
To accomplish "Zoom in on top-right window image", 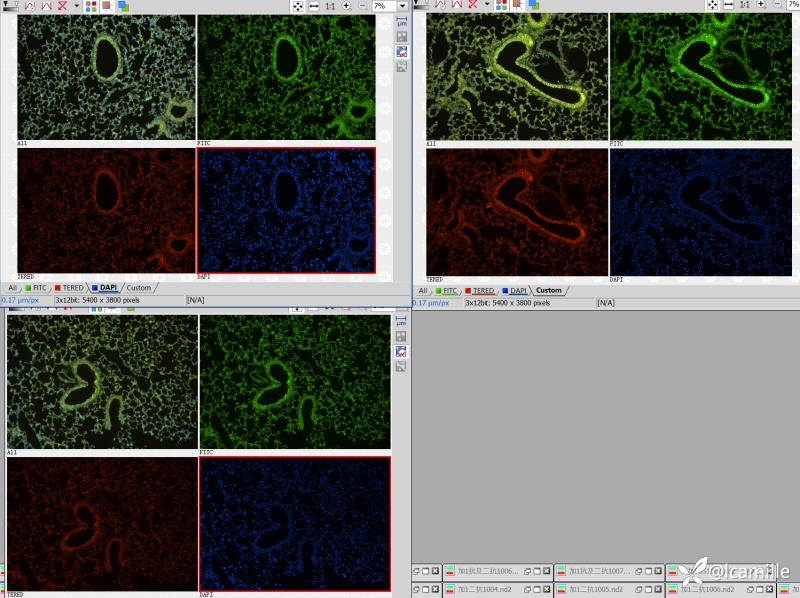I will pos(761,5).
